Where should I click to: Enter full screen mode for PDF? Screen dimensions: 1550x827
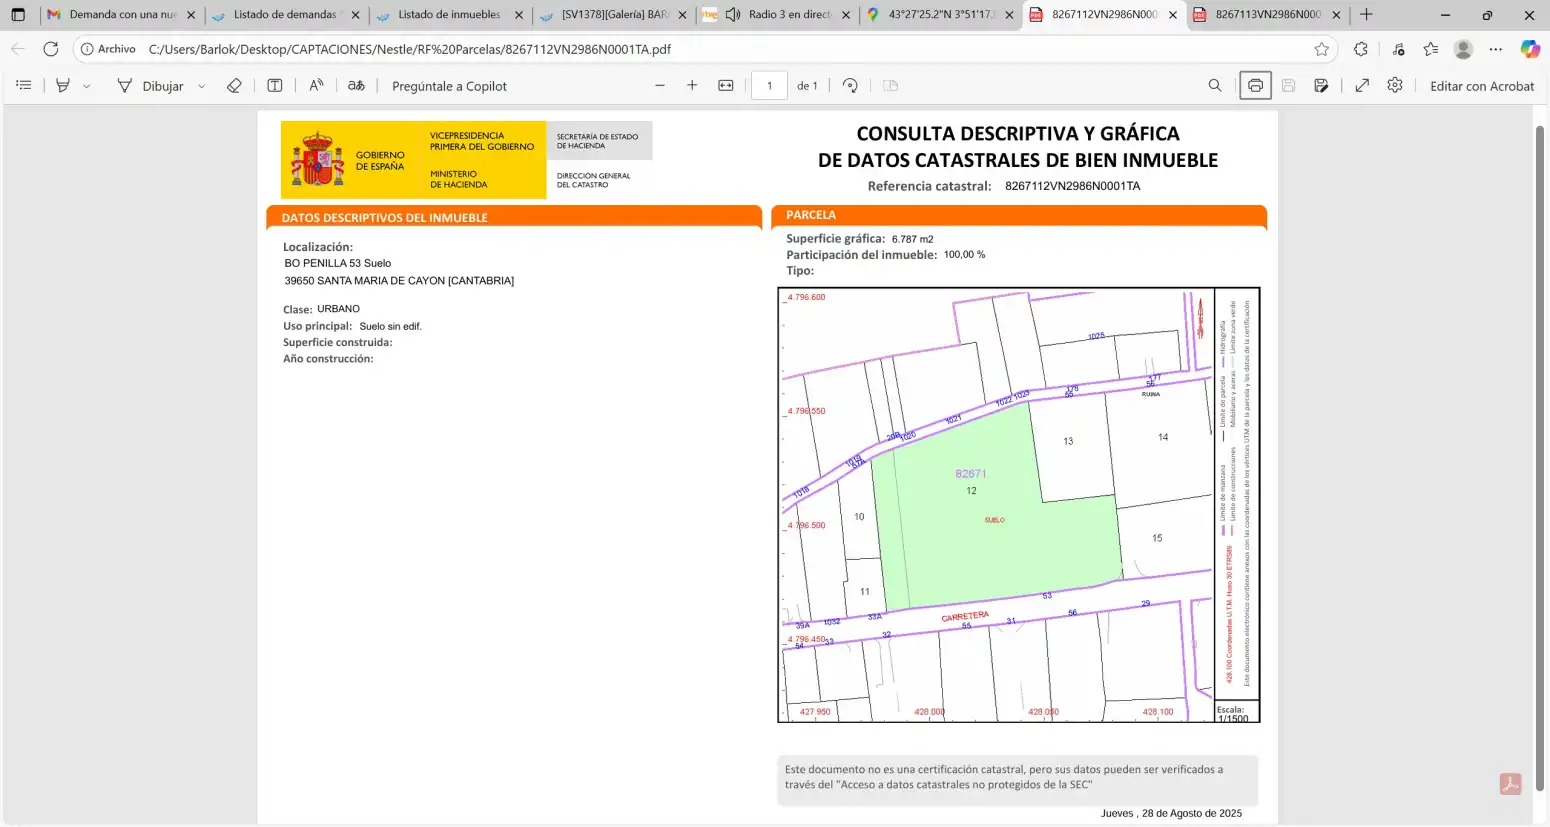1362,86
